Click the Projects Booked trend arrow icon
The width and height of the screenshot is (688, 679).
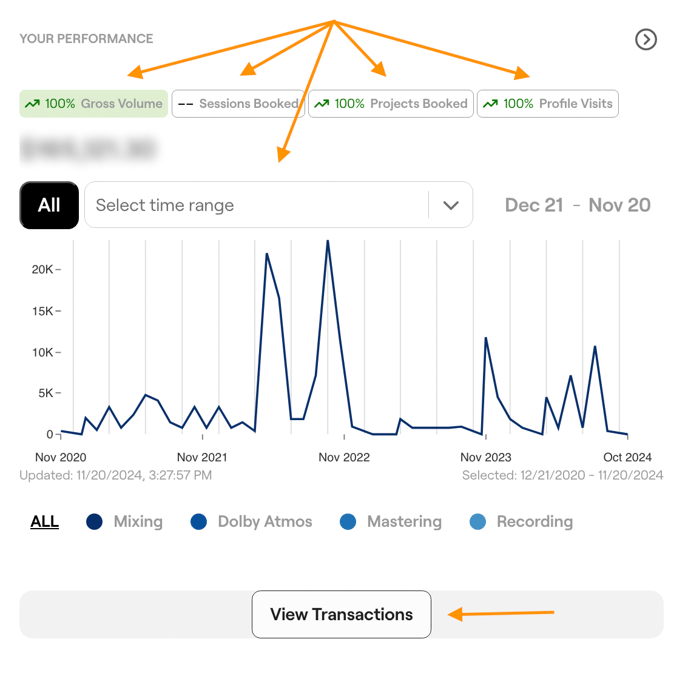(x=321, y=104)
